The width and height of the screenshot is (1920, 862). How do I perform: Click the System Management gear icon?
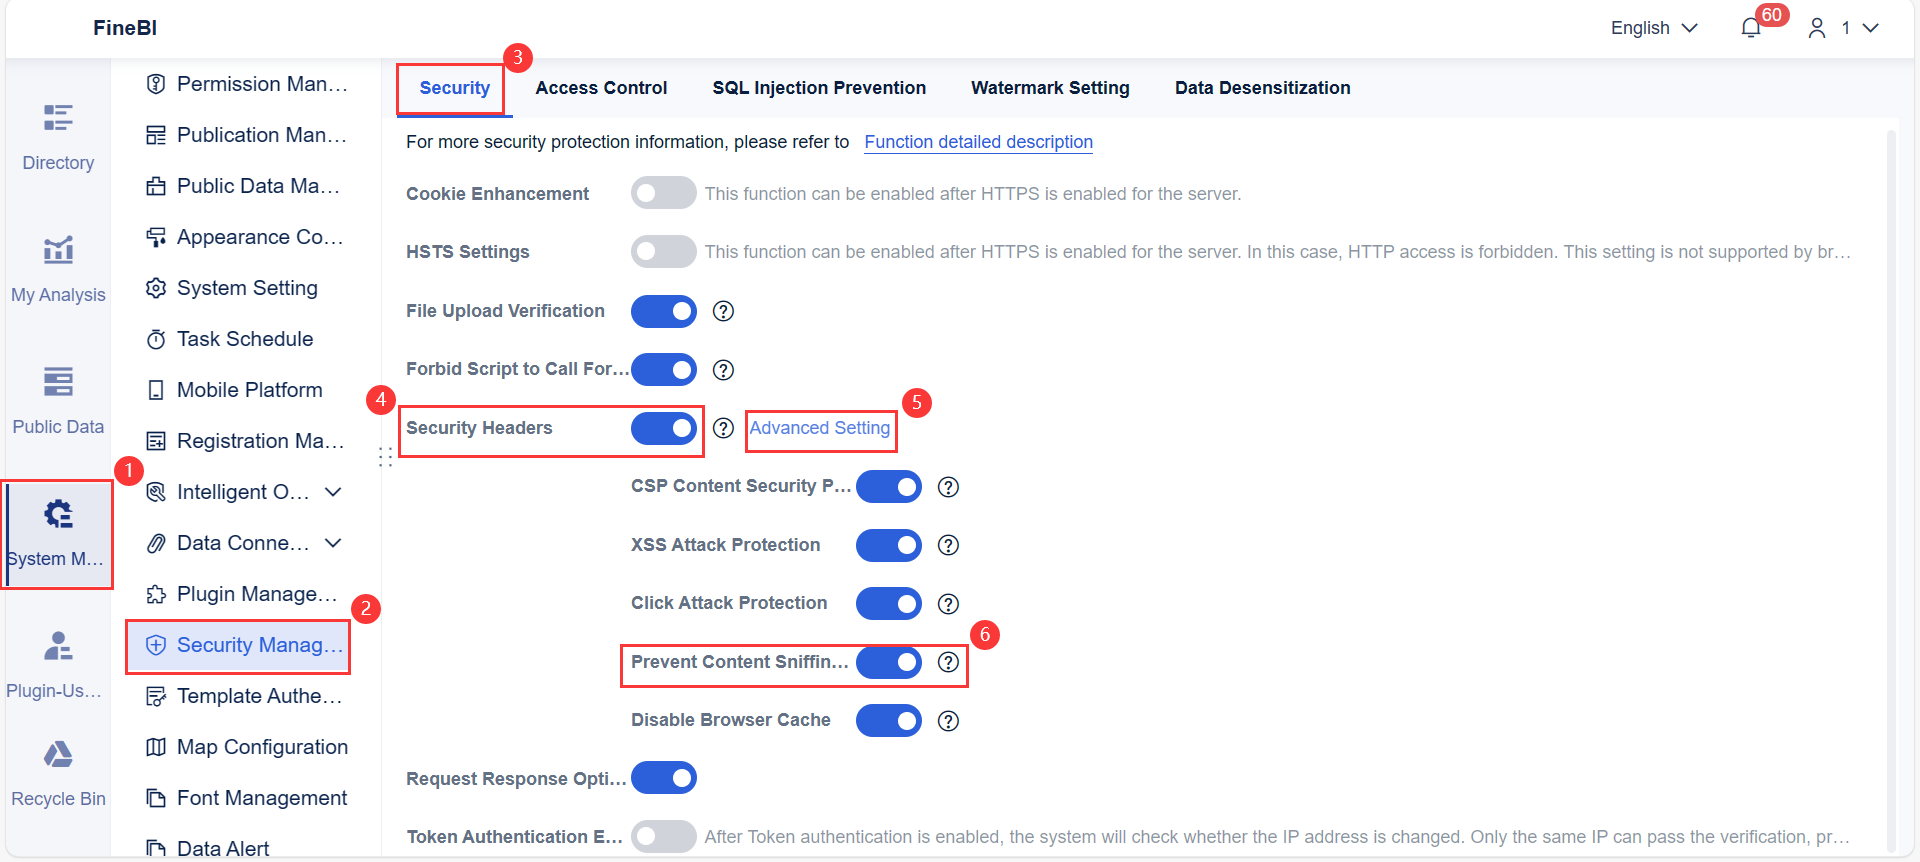57,513
